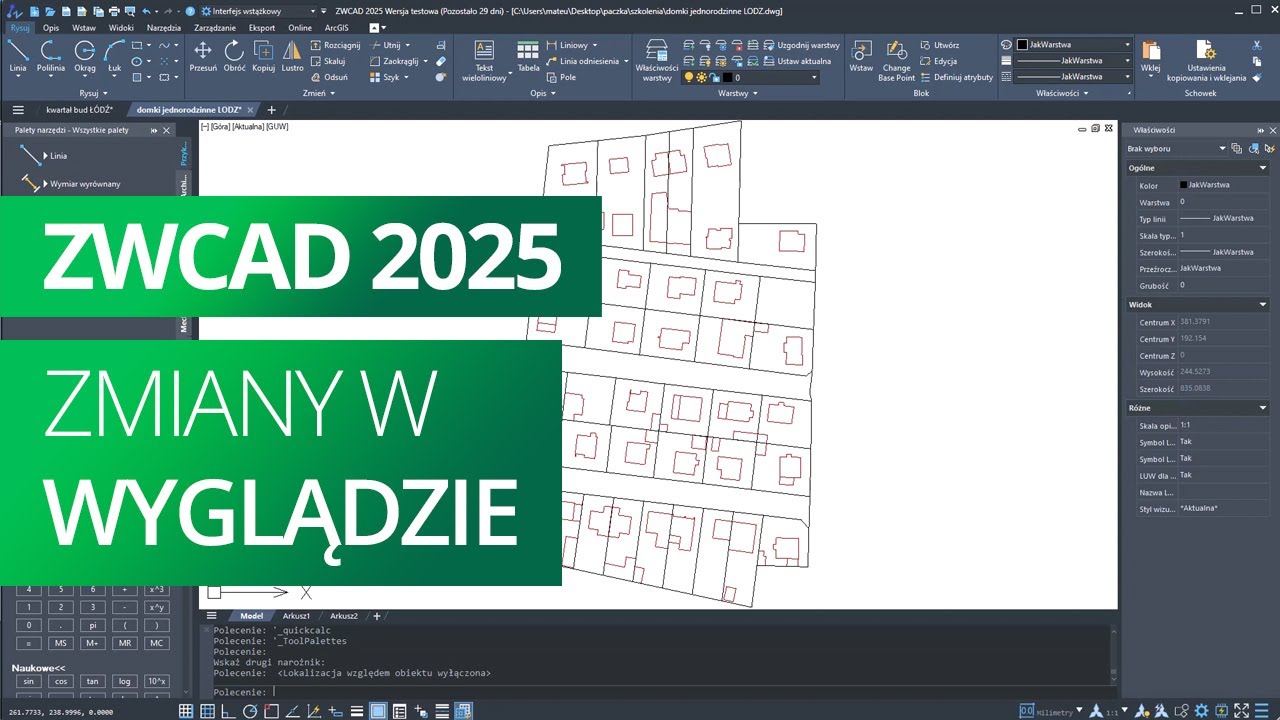This screenshot has height=720, width=1280.
Task: Click Wymiar wyrównany in tool palette
Action: tap(70, 184)
